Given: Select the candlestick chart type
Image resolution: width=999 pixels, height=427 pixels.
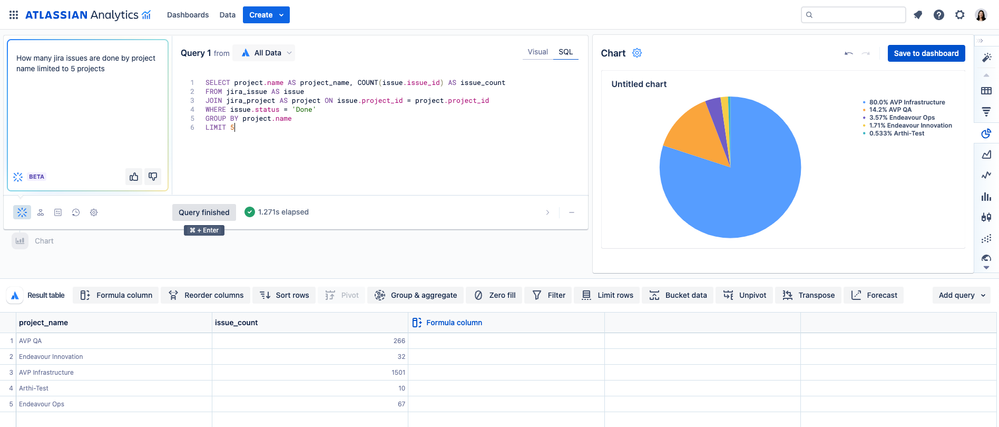Looking at the screenshot, I should [986, 217].
